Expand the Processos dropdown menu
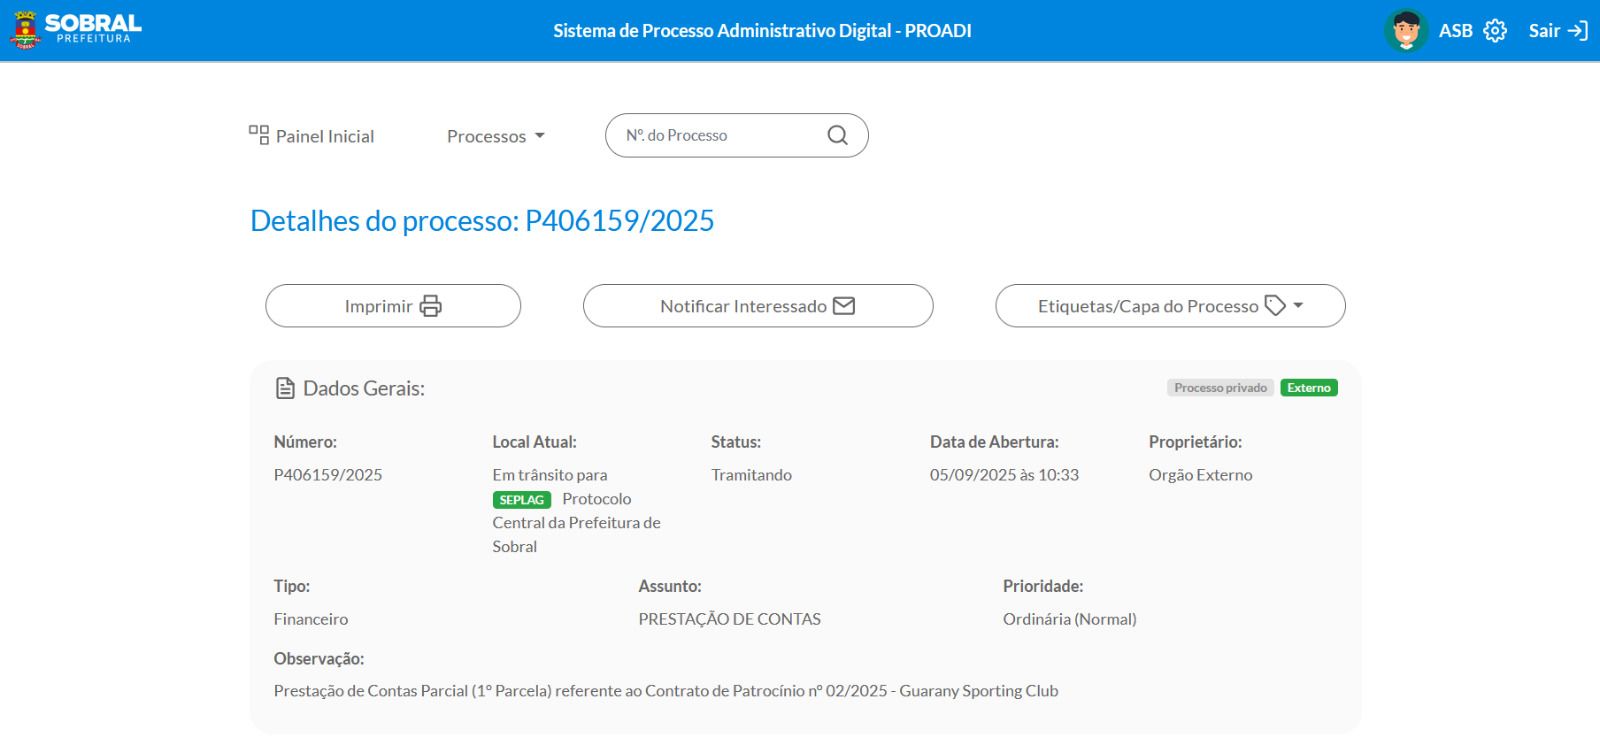 pyautogui.click(x=496, y=136)
